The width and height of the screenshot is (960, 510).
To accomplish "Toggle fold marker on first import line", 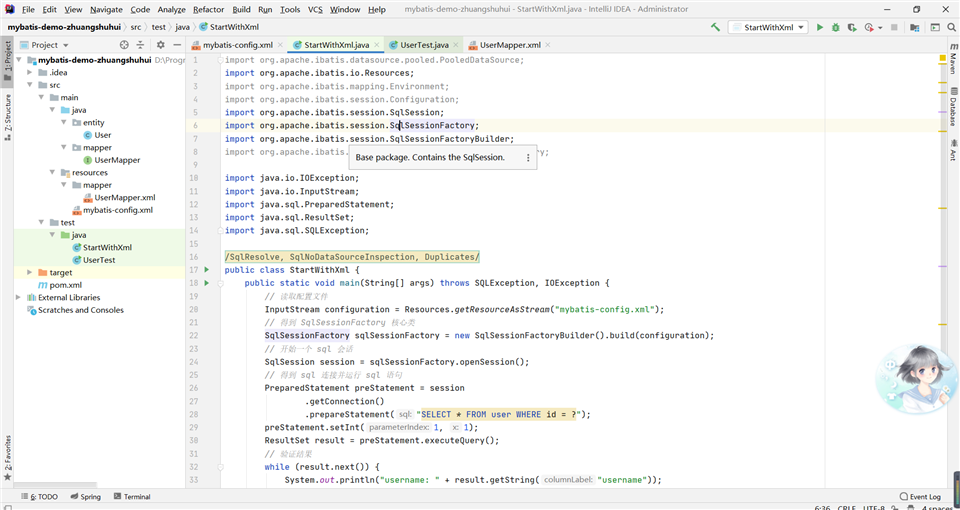I will point(221,60).
